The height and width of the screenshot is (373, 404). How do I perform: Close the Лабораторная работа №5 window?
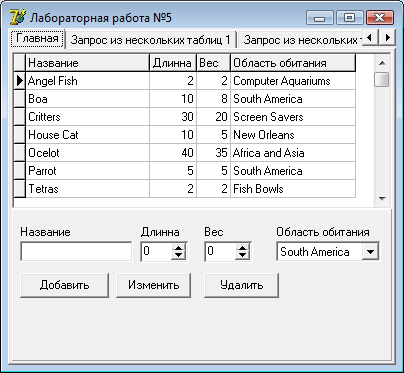click(379, 17)
